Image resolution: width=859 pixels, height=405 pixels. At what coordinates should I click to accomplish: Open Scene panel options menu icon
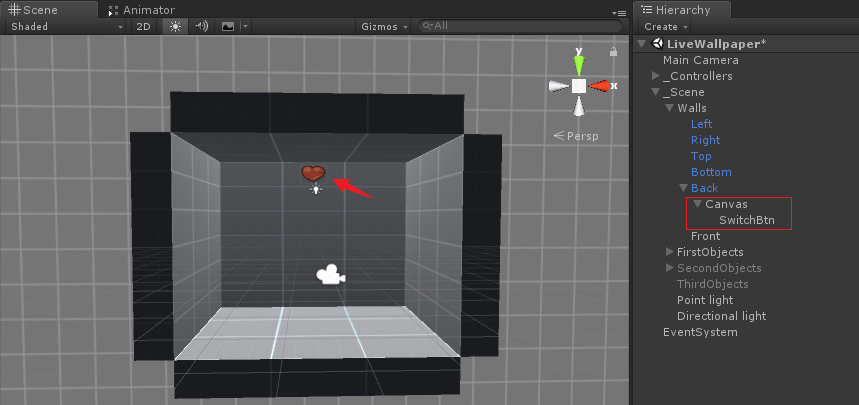(619, 13)
